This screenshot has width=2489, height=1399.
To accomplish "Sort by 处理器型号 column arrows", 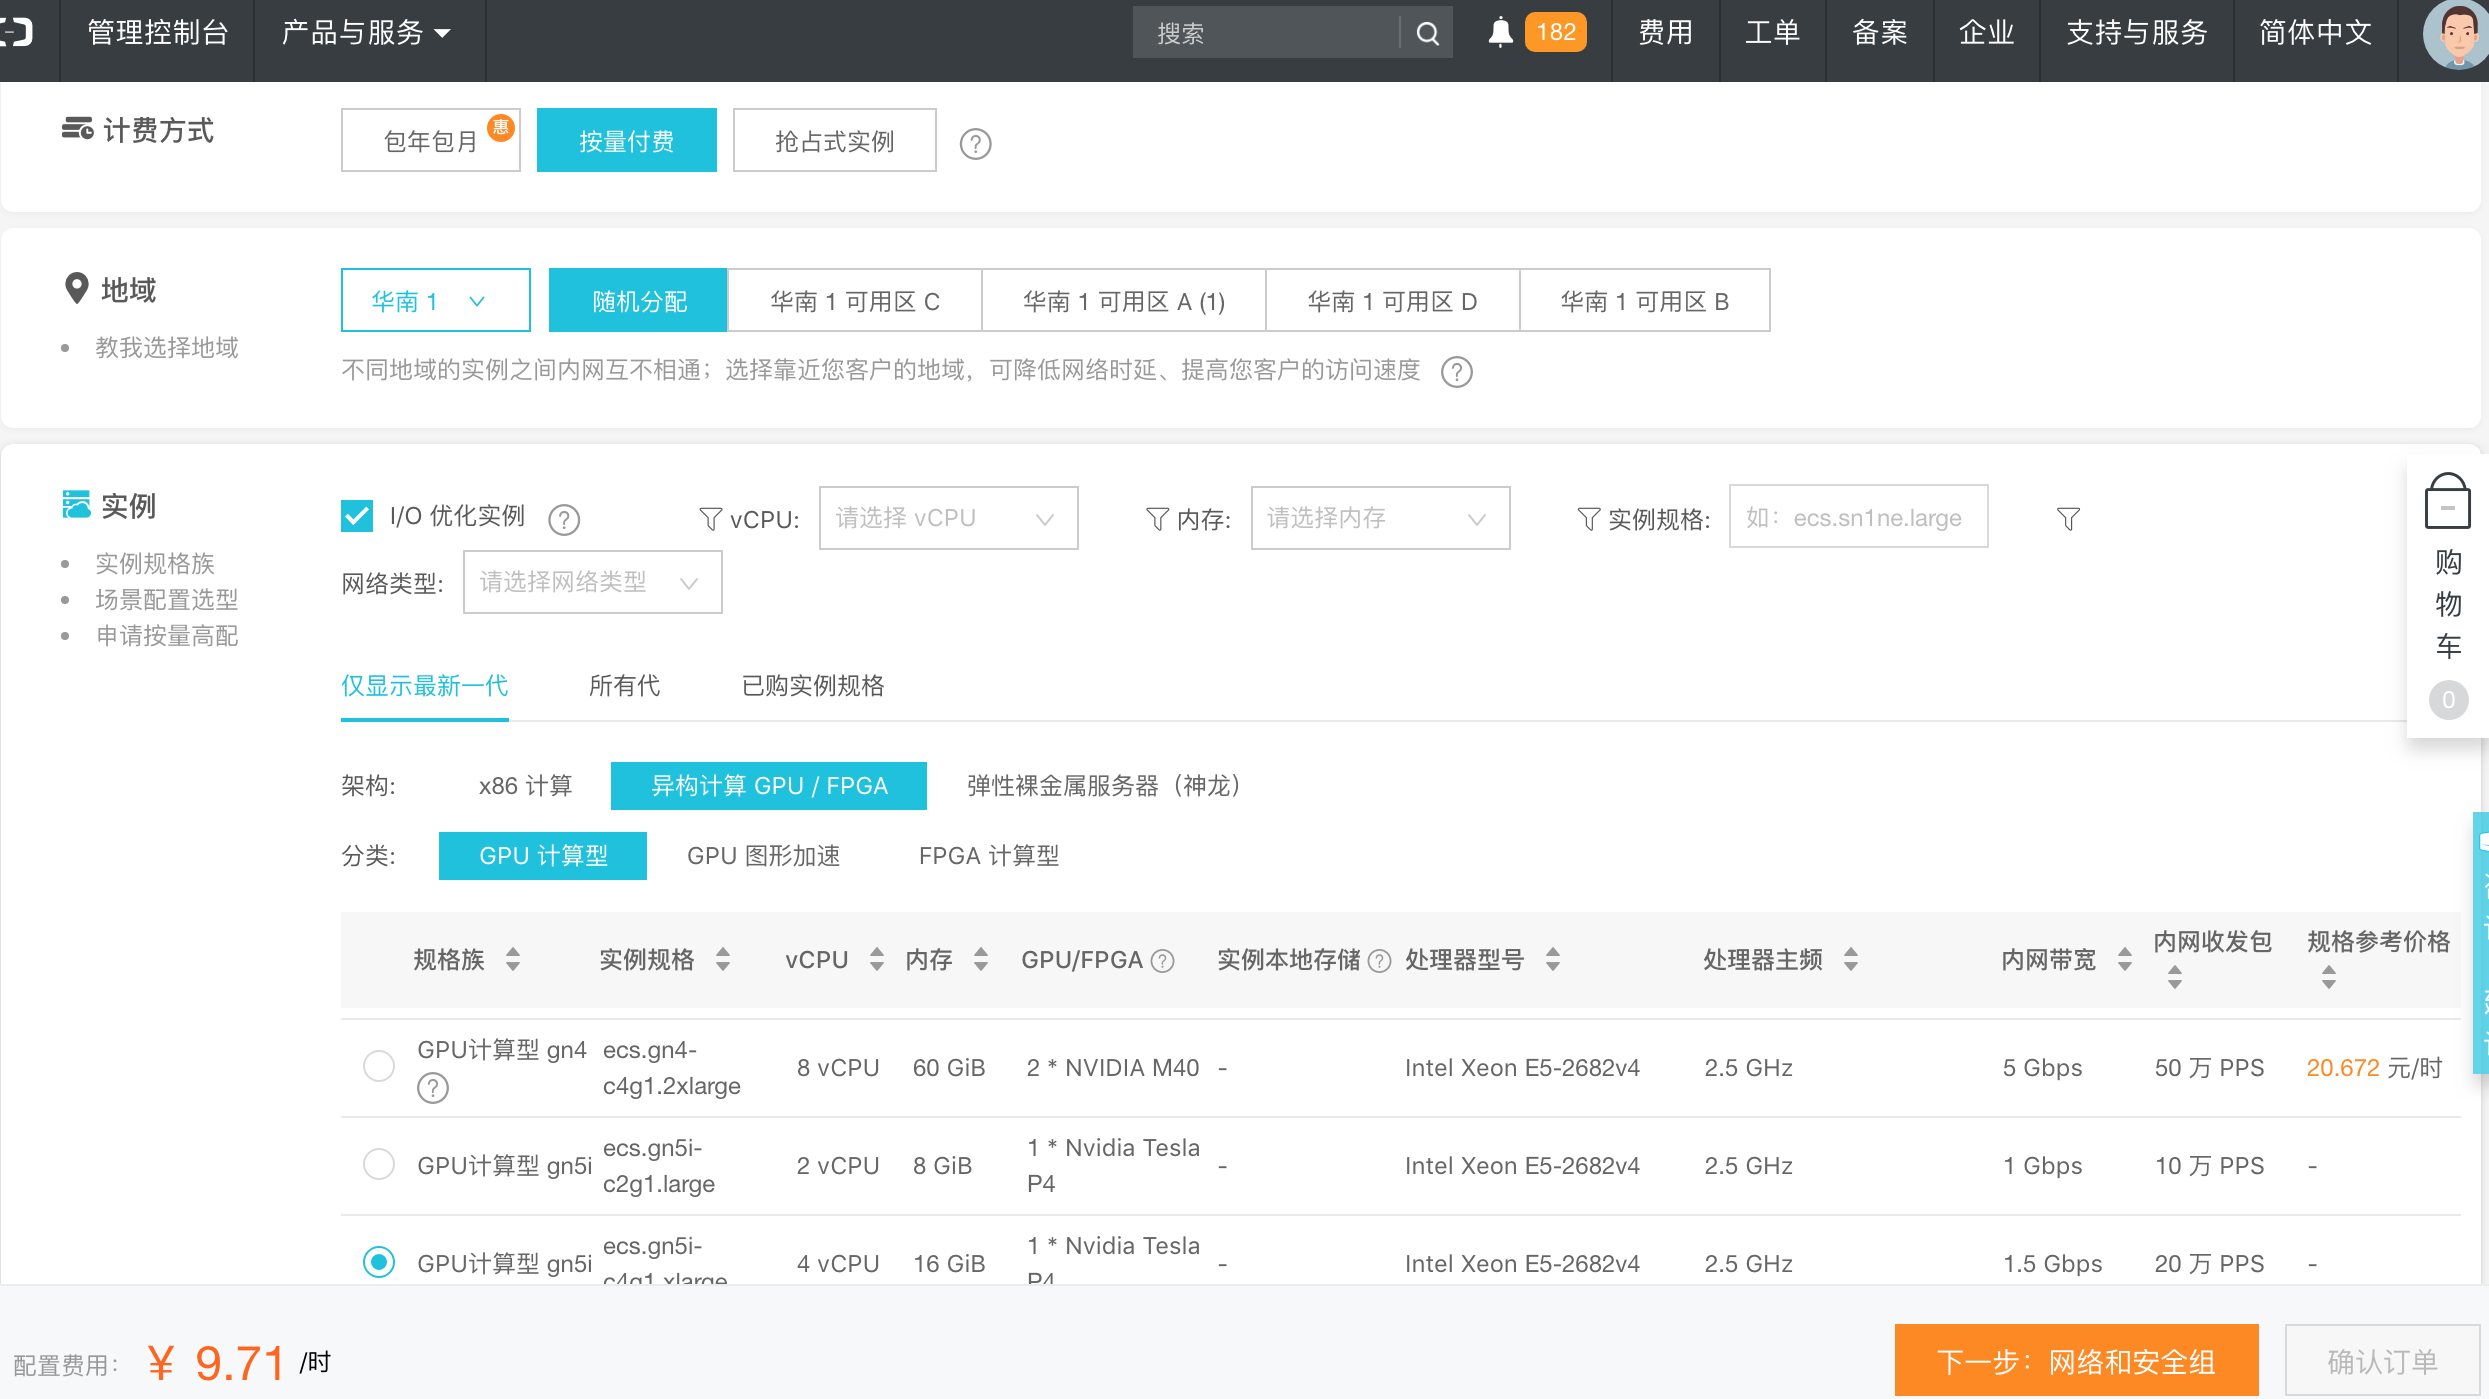I will tap(1553, 960).
